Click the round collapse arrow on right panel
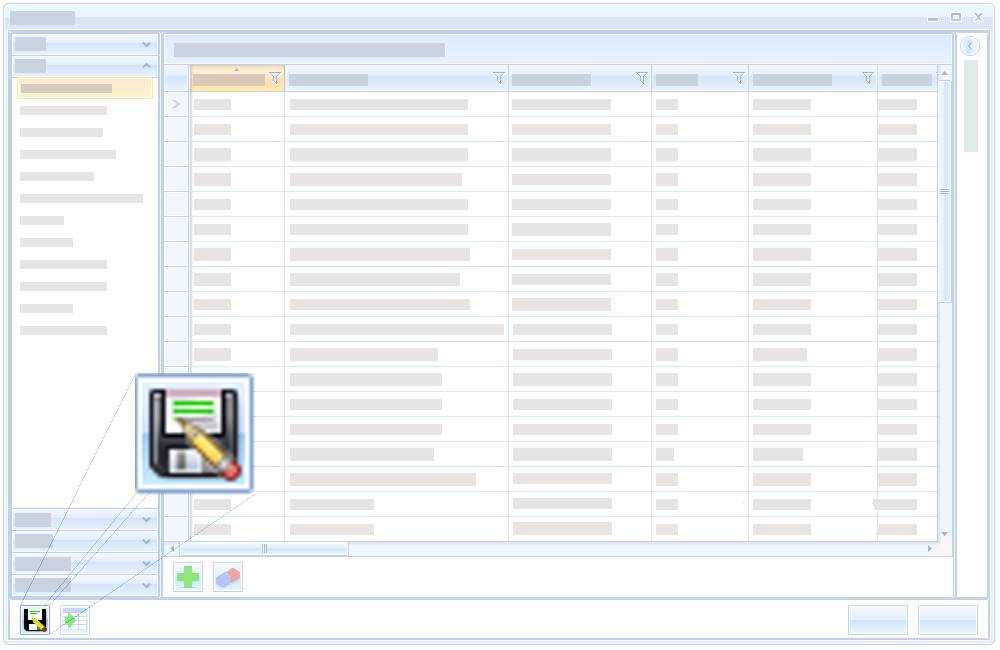 (x=970, y=46)
